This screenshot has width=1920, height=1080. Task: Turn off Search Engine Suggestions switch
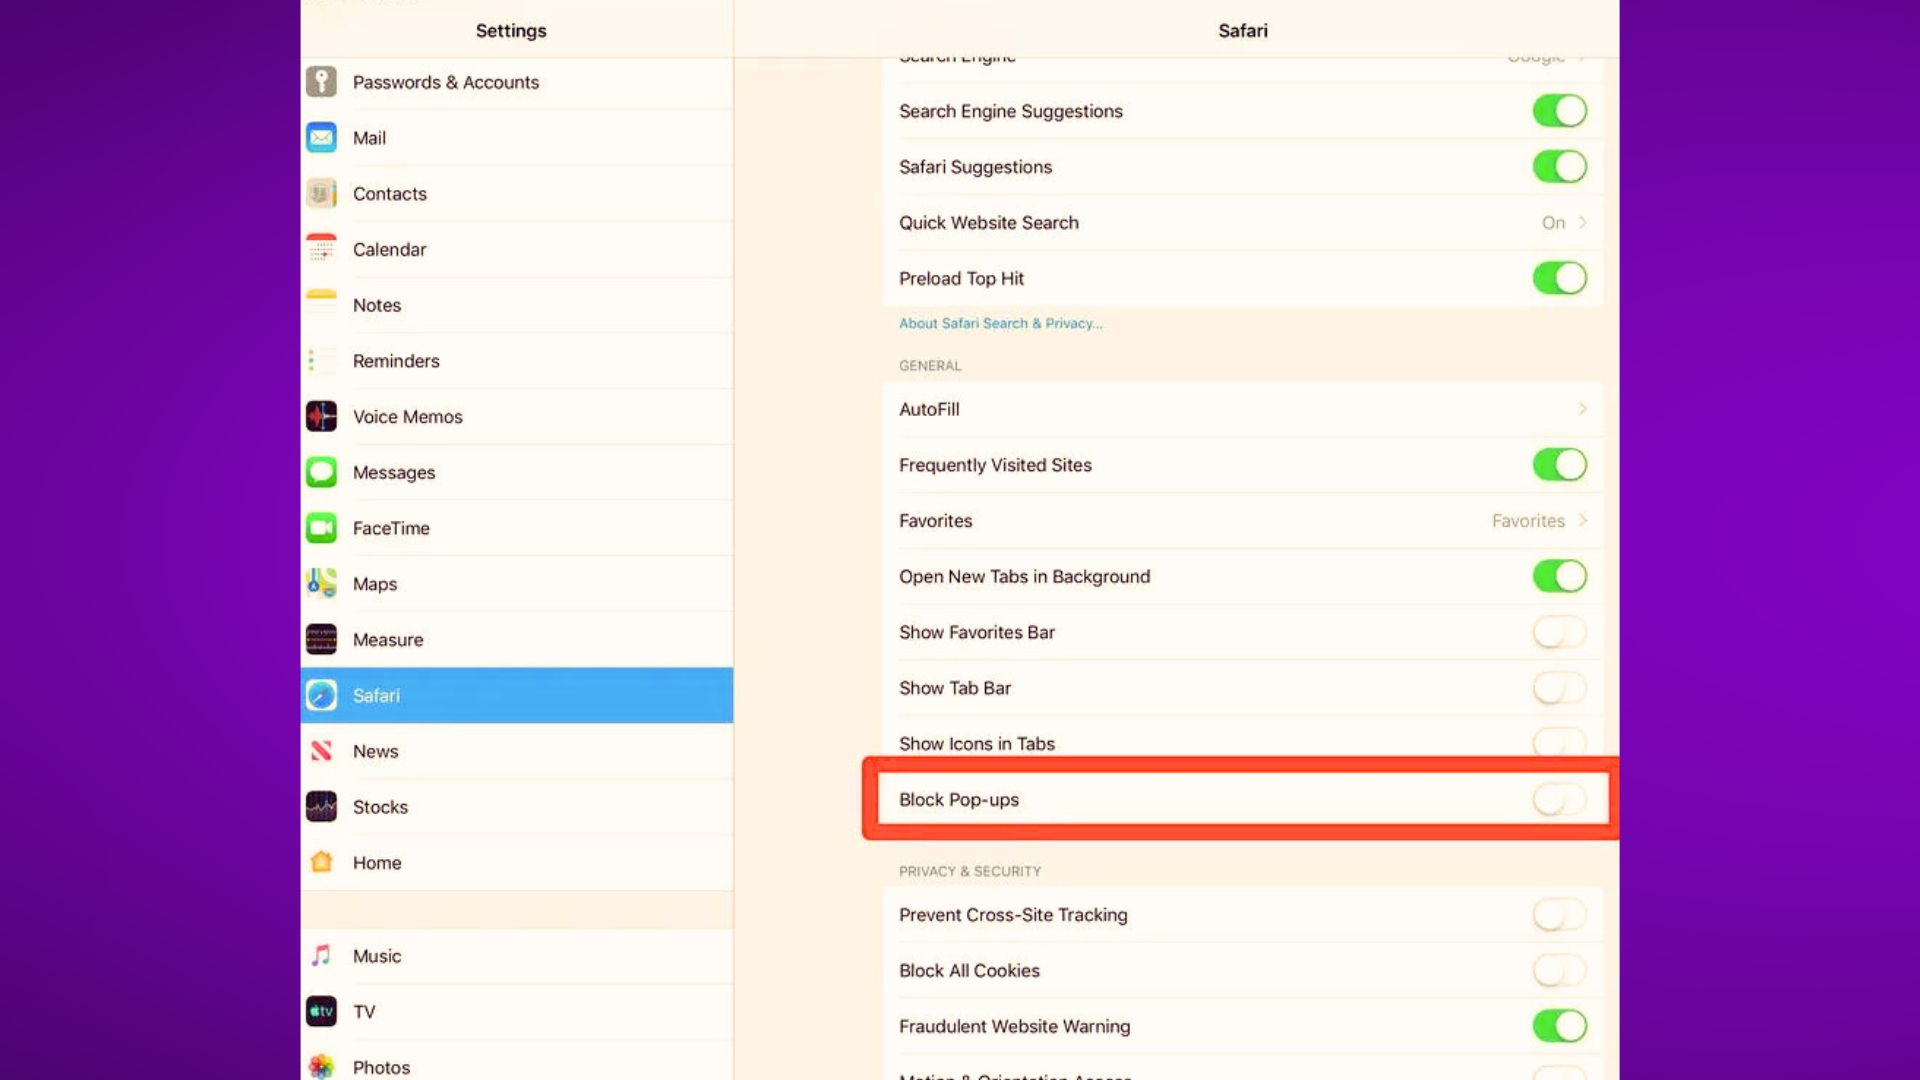(x=1559, y=111)
